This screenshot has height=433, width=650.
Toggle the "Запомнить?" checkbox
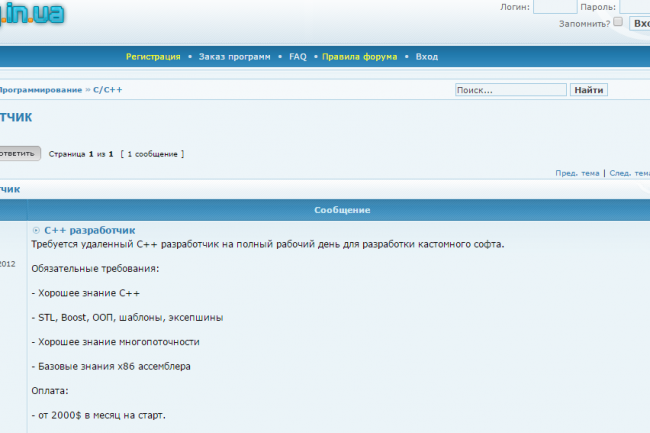[617, 22]
